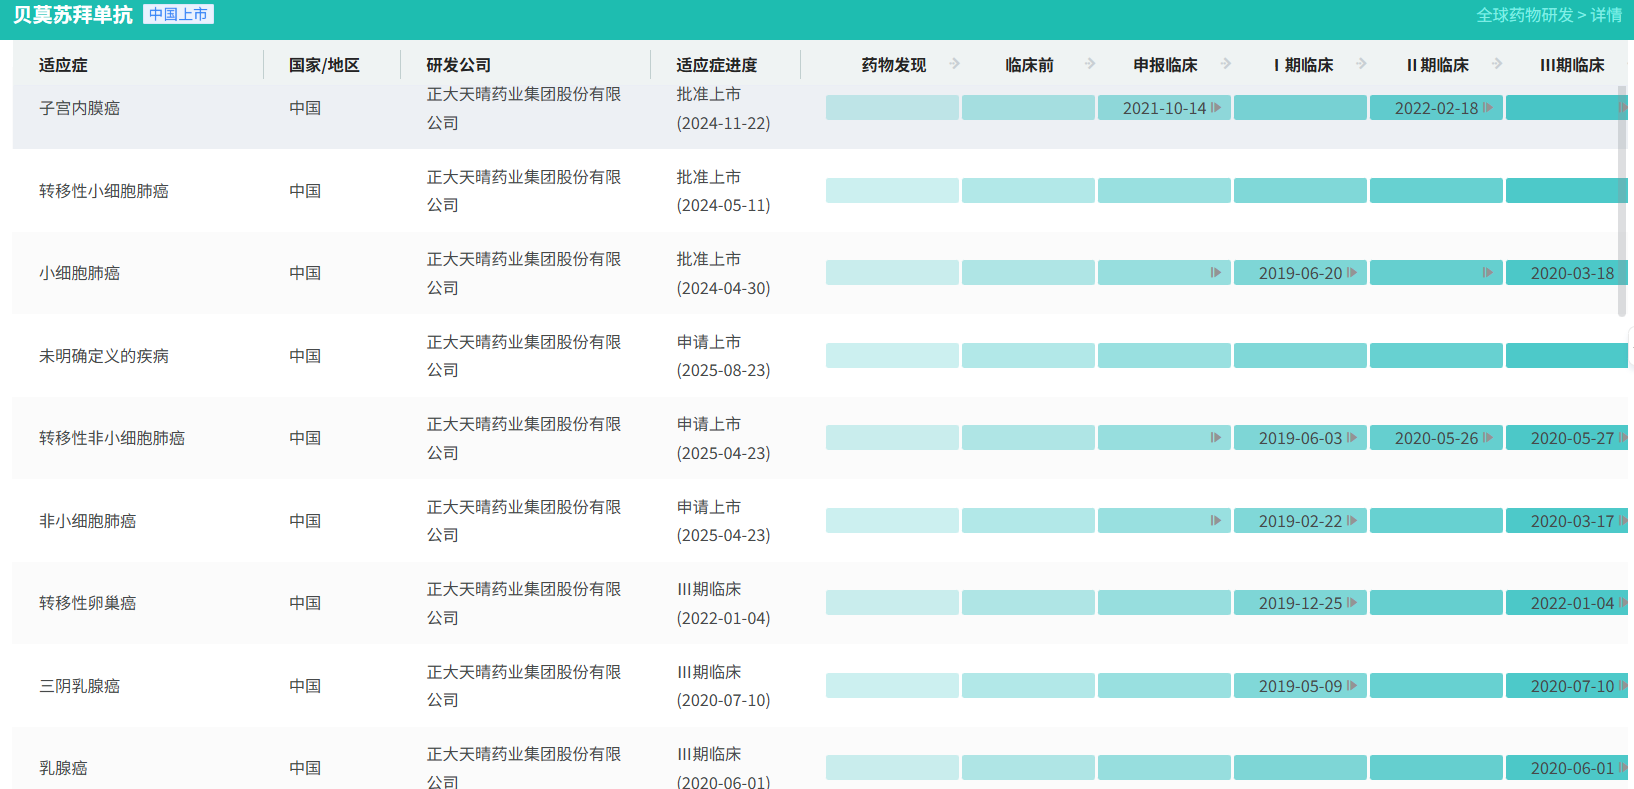
Task: Click the 非小细胞肺癌 indication
Action: click(87, 521)
